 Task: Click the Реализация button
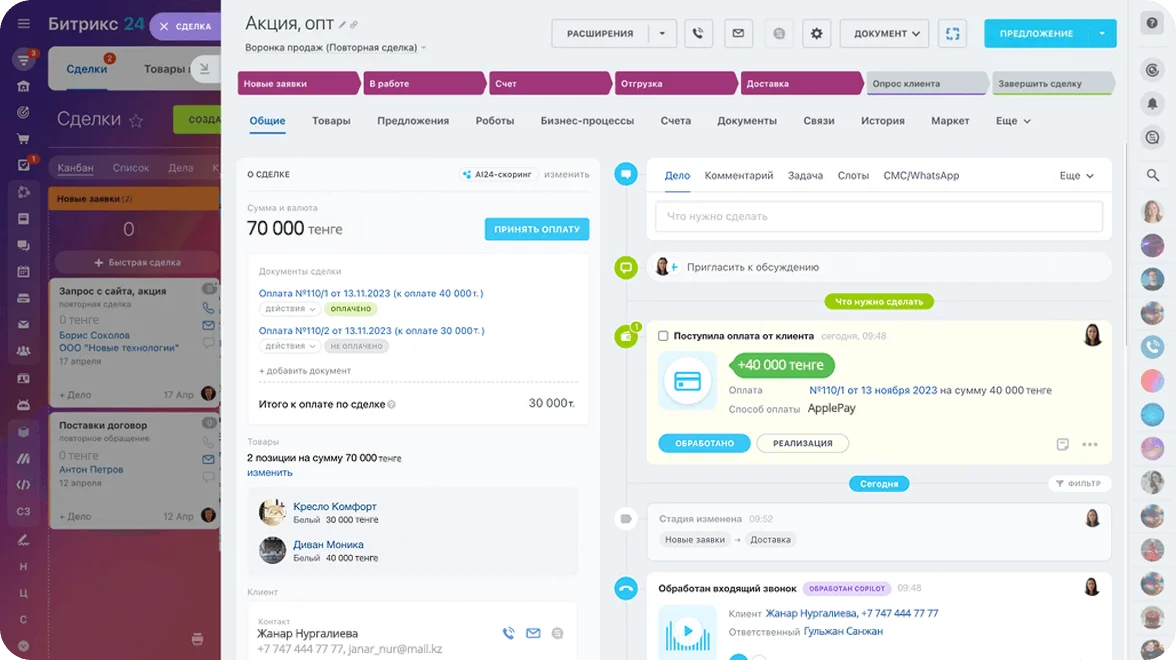(x=802, y=443)
